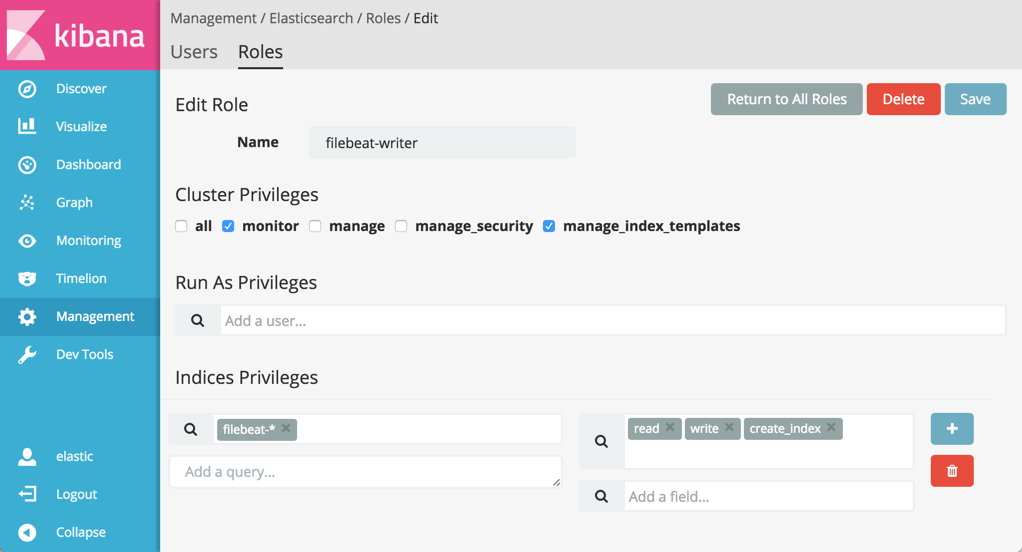This screenshot has width=1022, height=552.
Task: Save the filebeat-writer role
Action: pyautogui.click(x=974, y=99)
